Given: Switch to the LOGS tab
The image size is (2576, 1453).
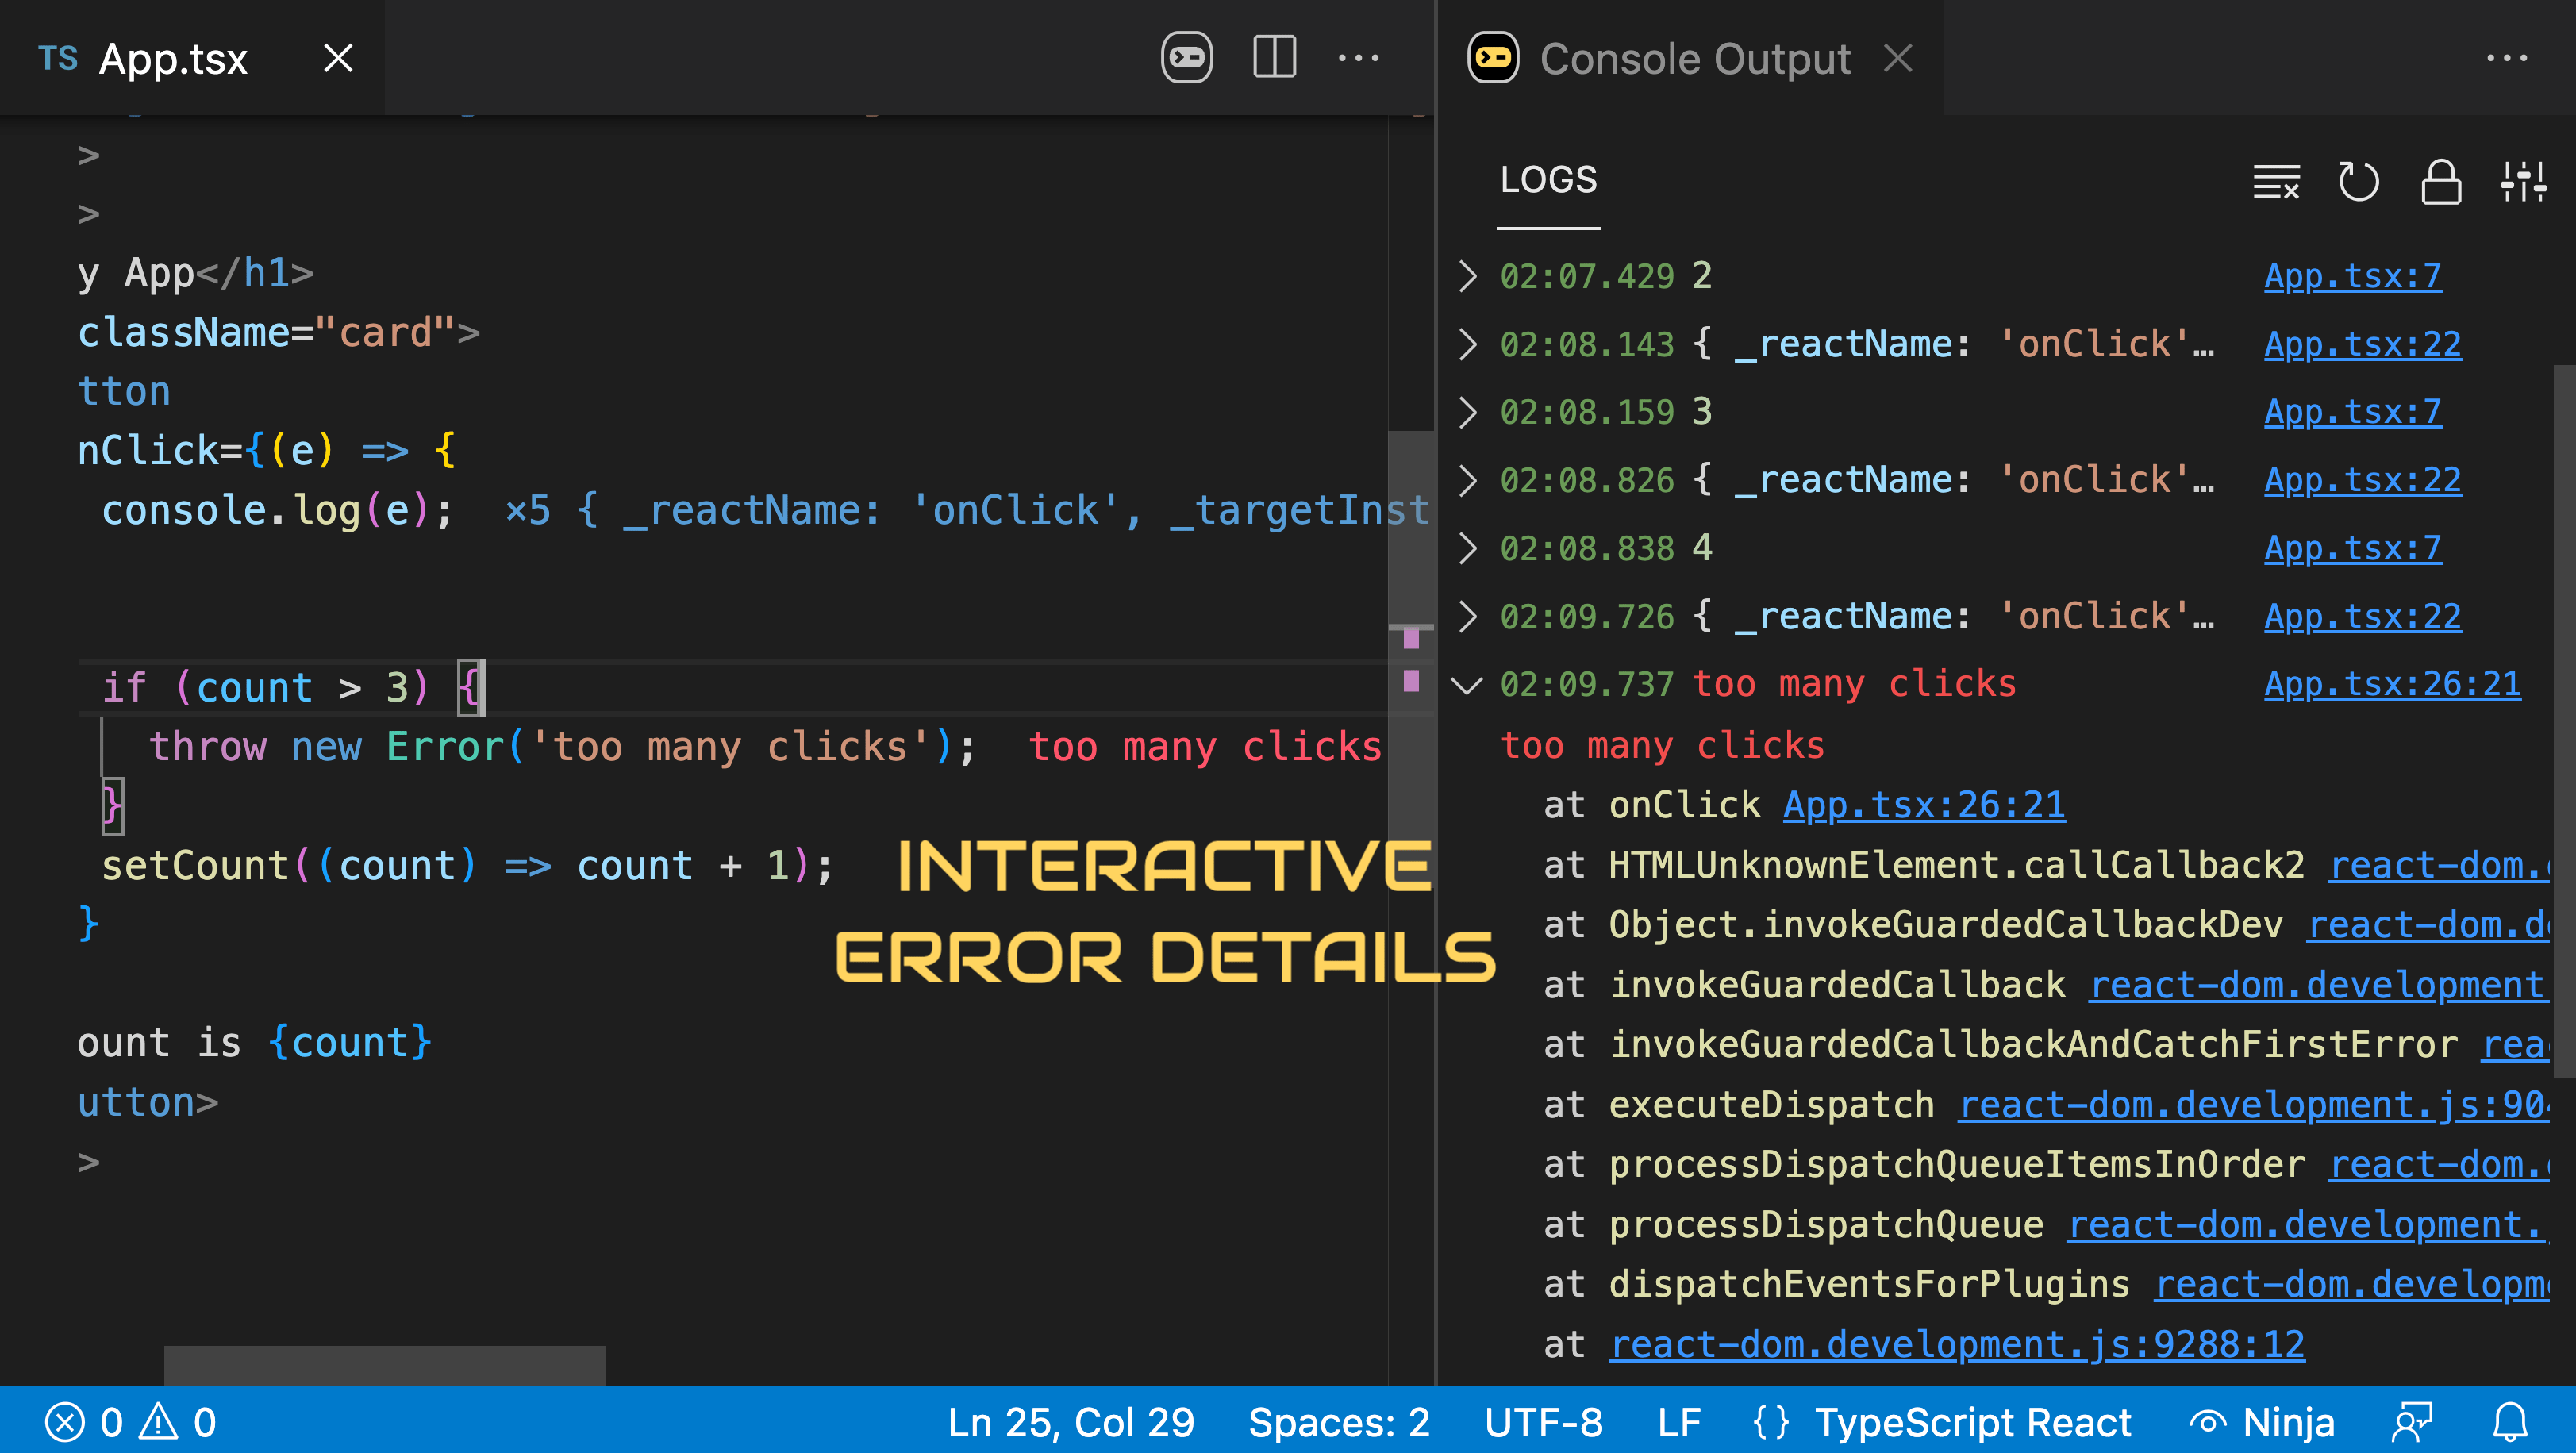Looking at the screenshot, I should point(1548,180).
